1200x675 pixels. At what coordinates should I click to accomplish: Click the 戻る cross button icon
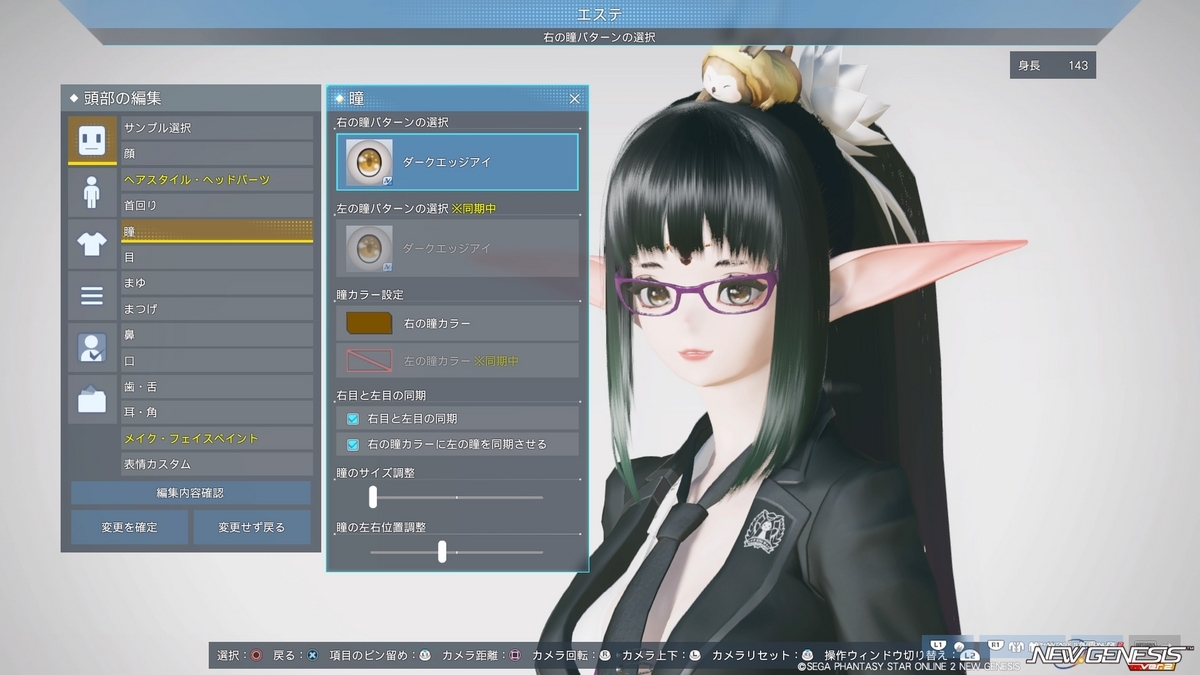[312, 655]
